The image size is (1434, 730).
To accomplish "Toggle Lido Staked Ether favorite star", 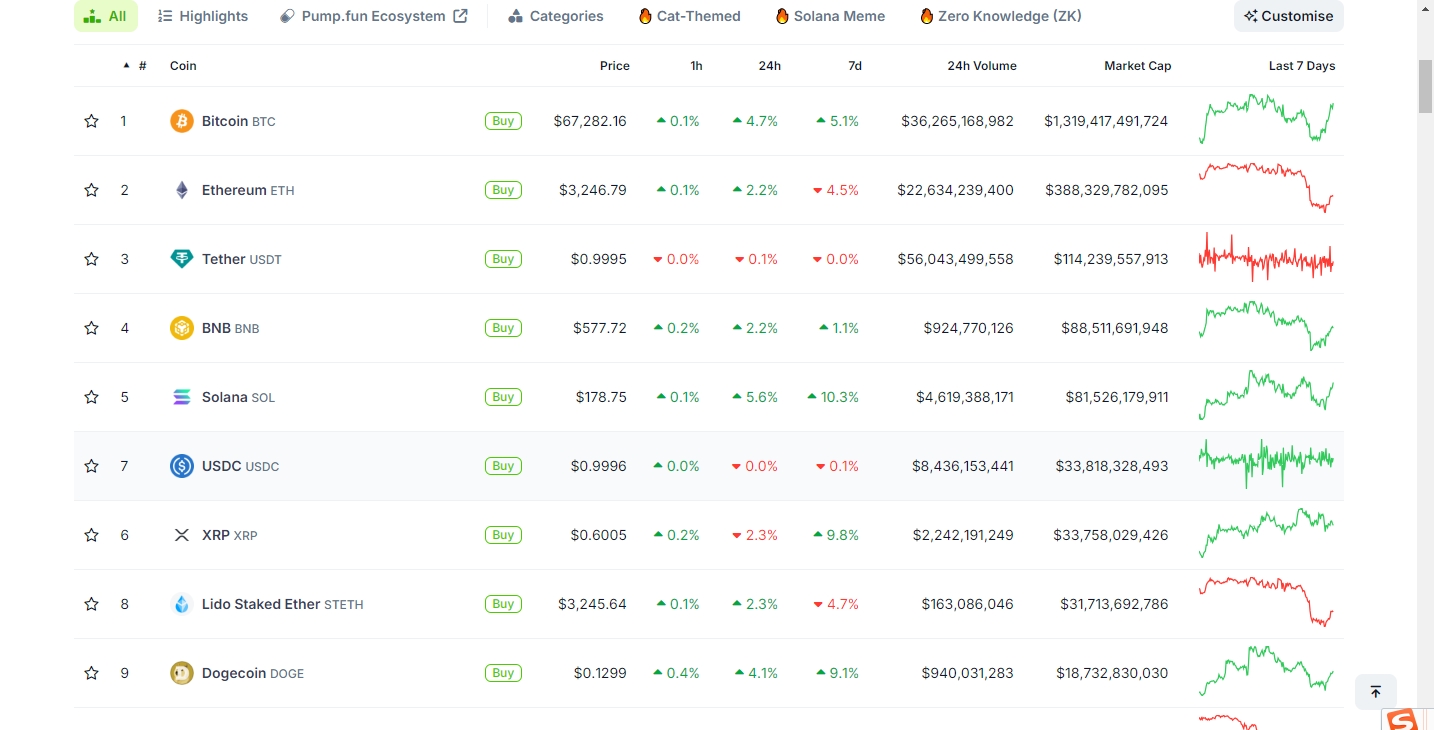I will (91, 604).
